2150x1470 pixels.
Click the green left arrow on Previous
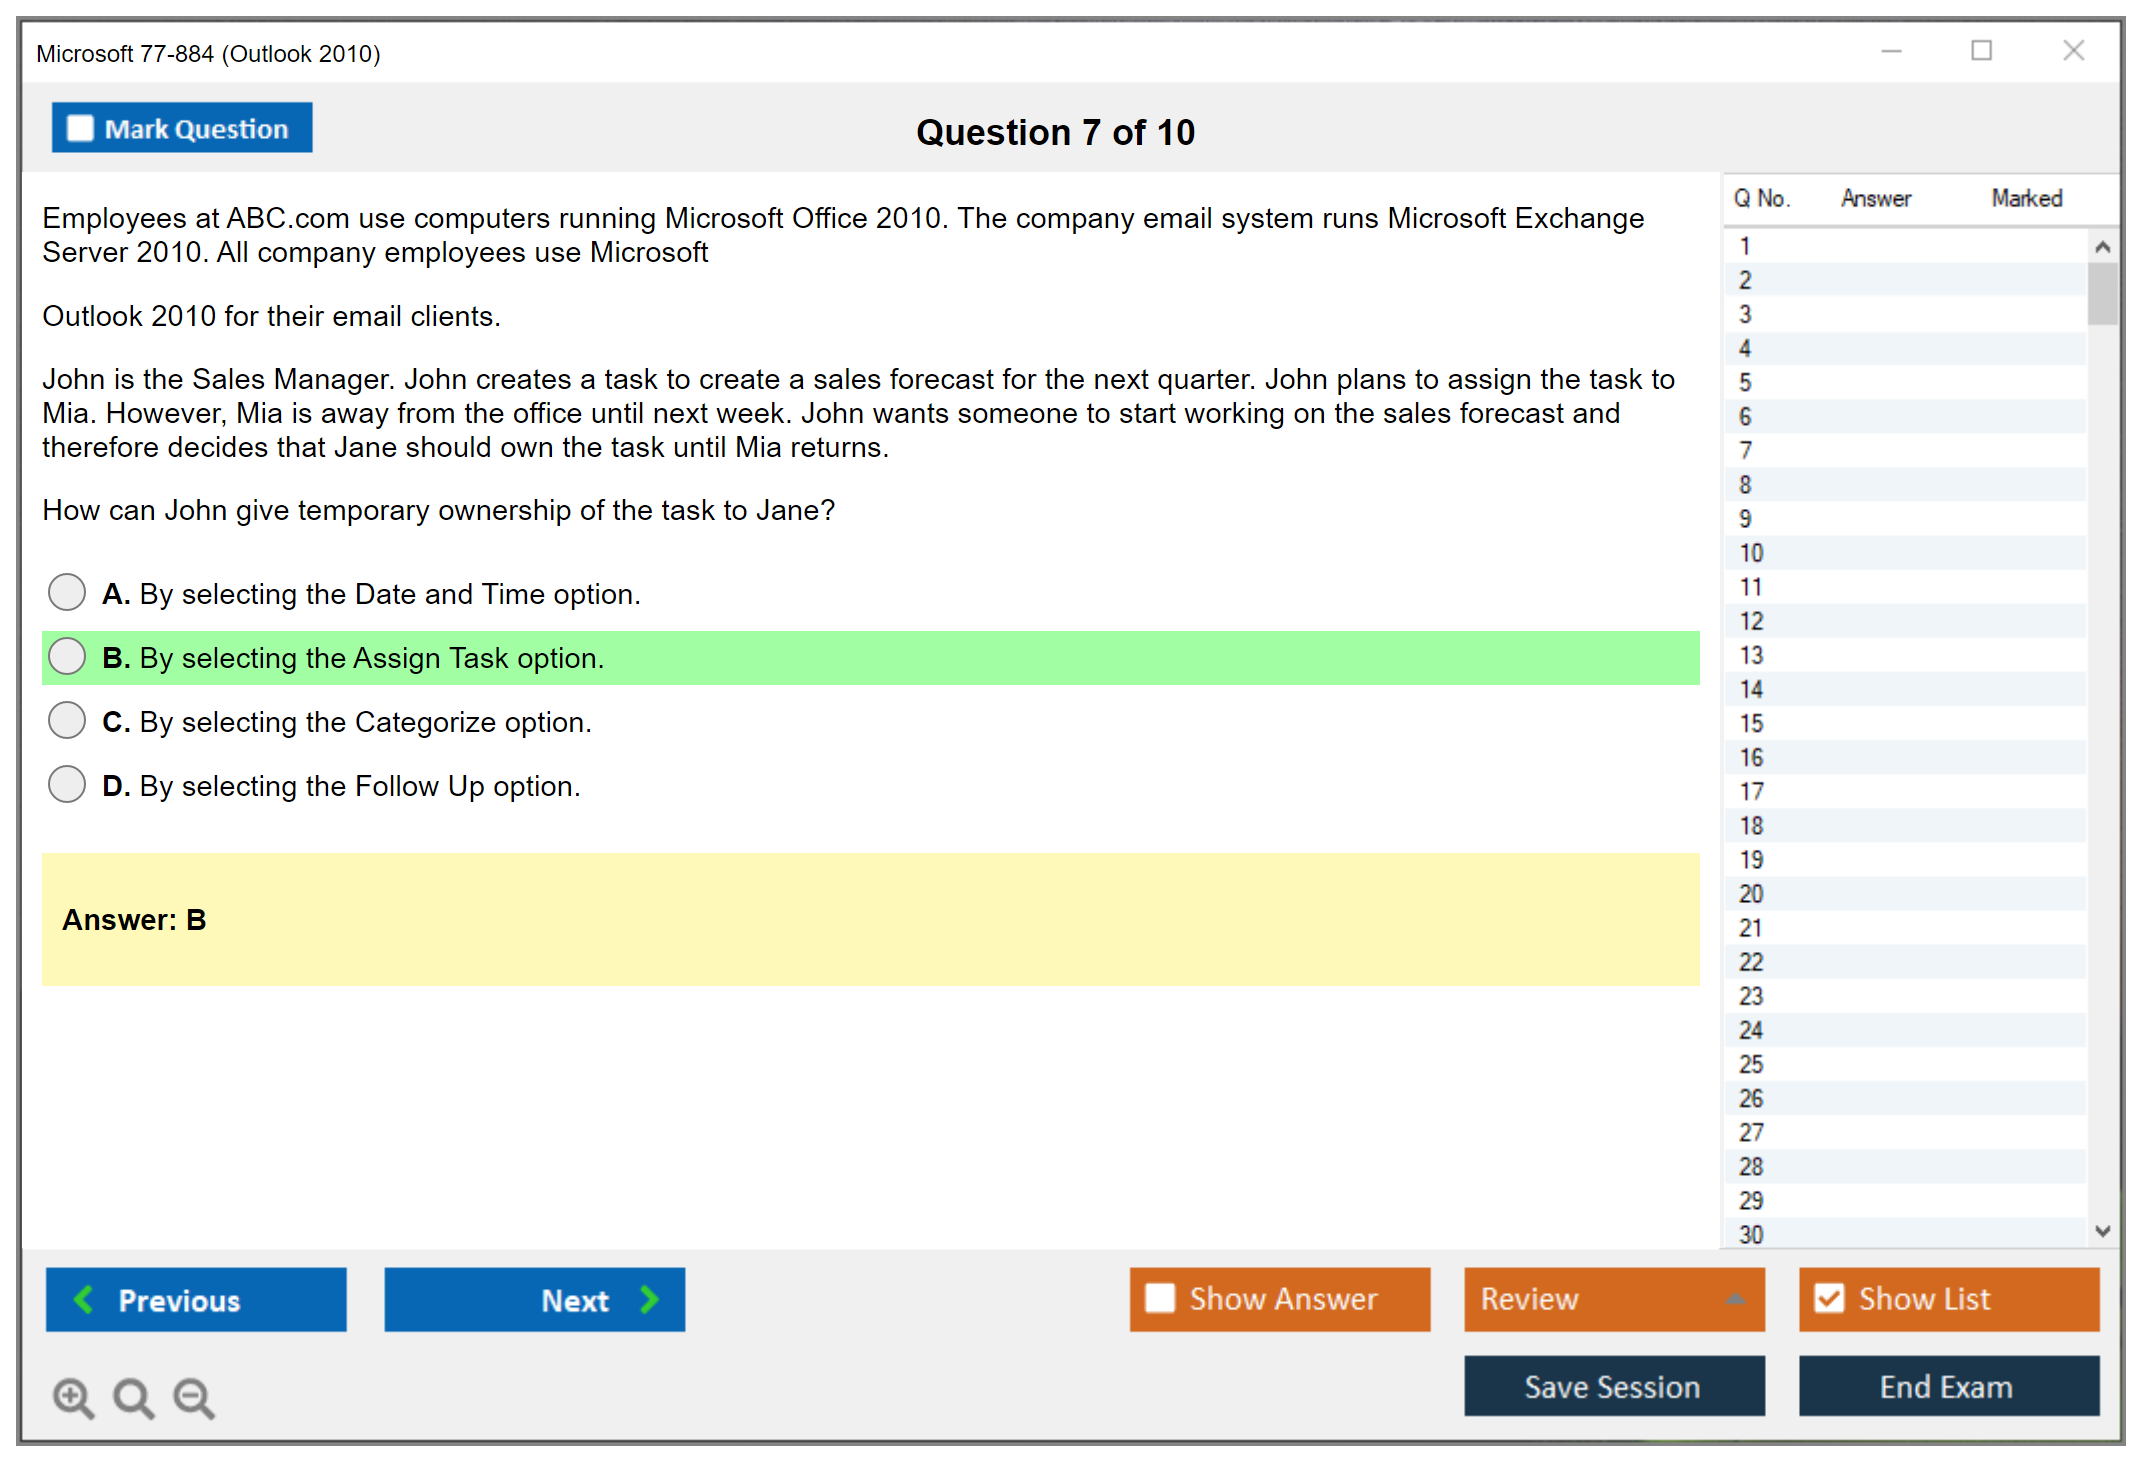click(84, 1299)
